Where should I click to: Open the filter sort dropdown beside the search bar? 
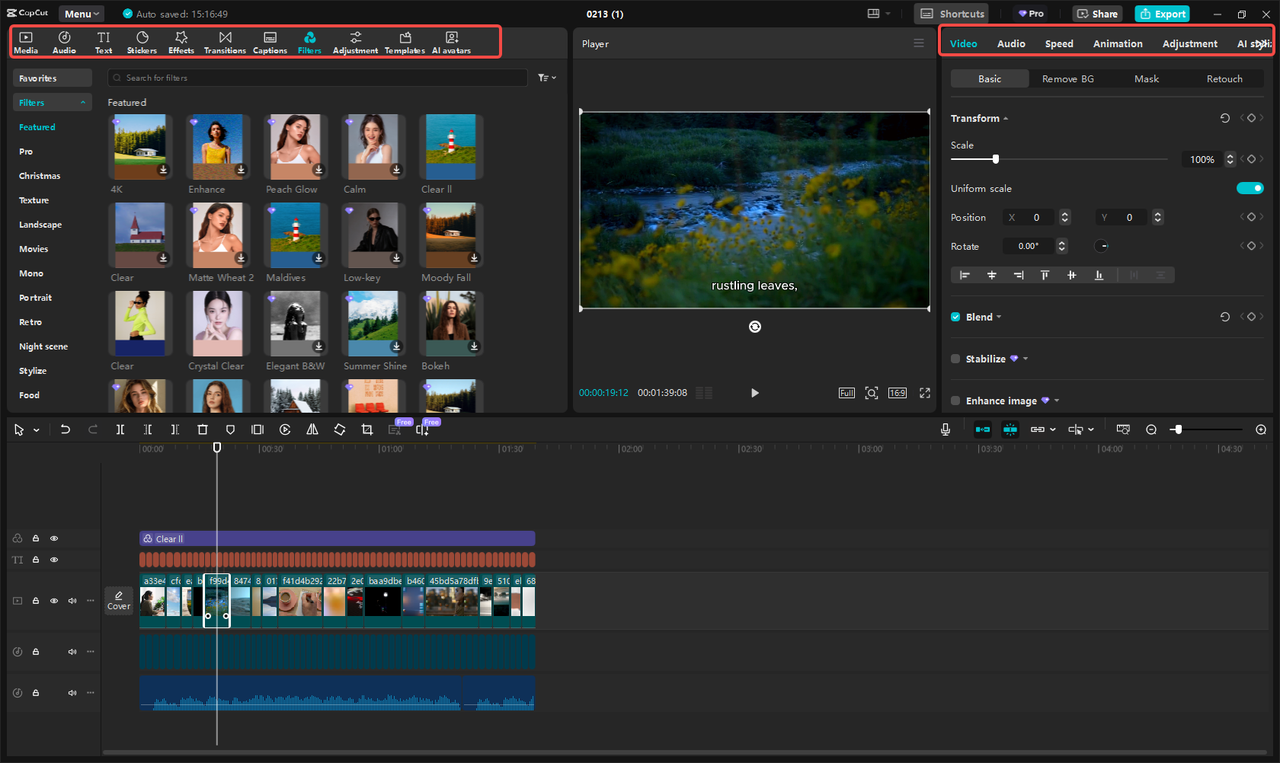[546, 77]
